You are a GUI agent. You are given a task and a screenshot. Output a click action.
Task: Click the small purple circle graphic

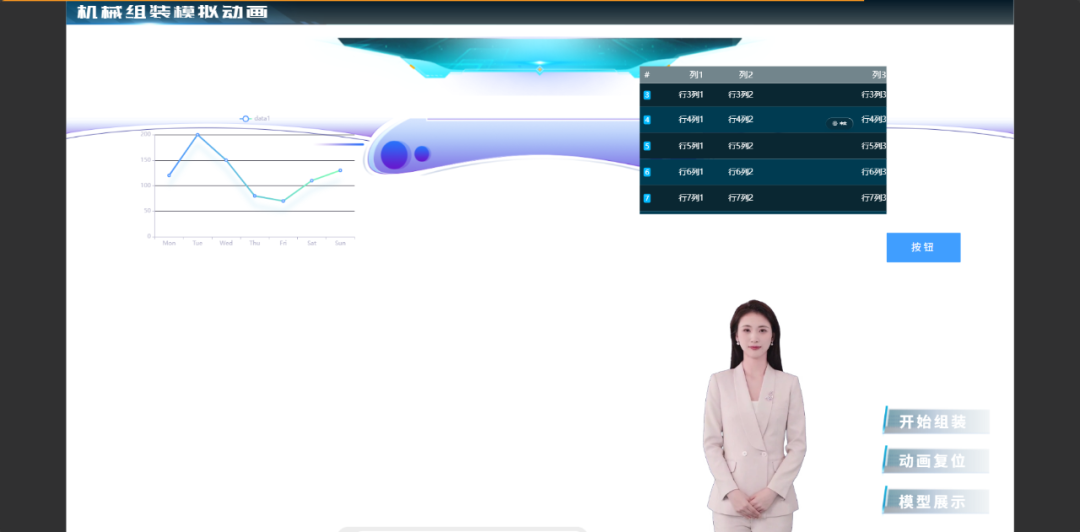pyautogui.click(x=422, y=154)
